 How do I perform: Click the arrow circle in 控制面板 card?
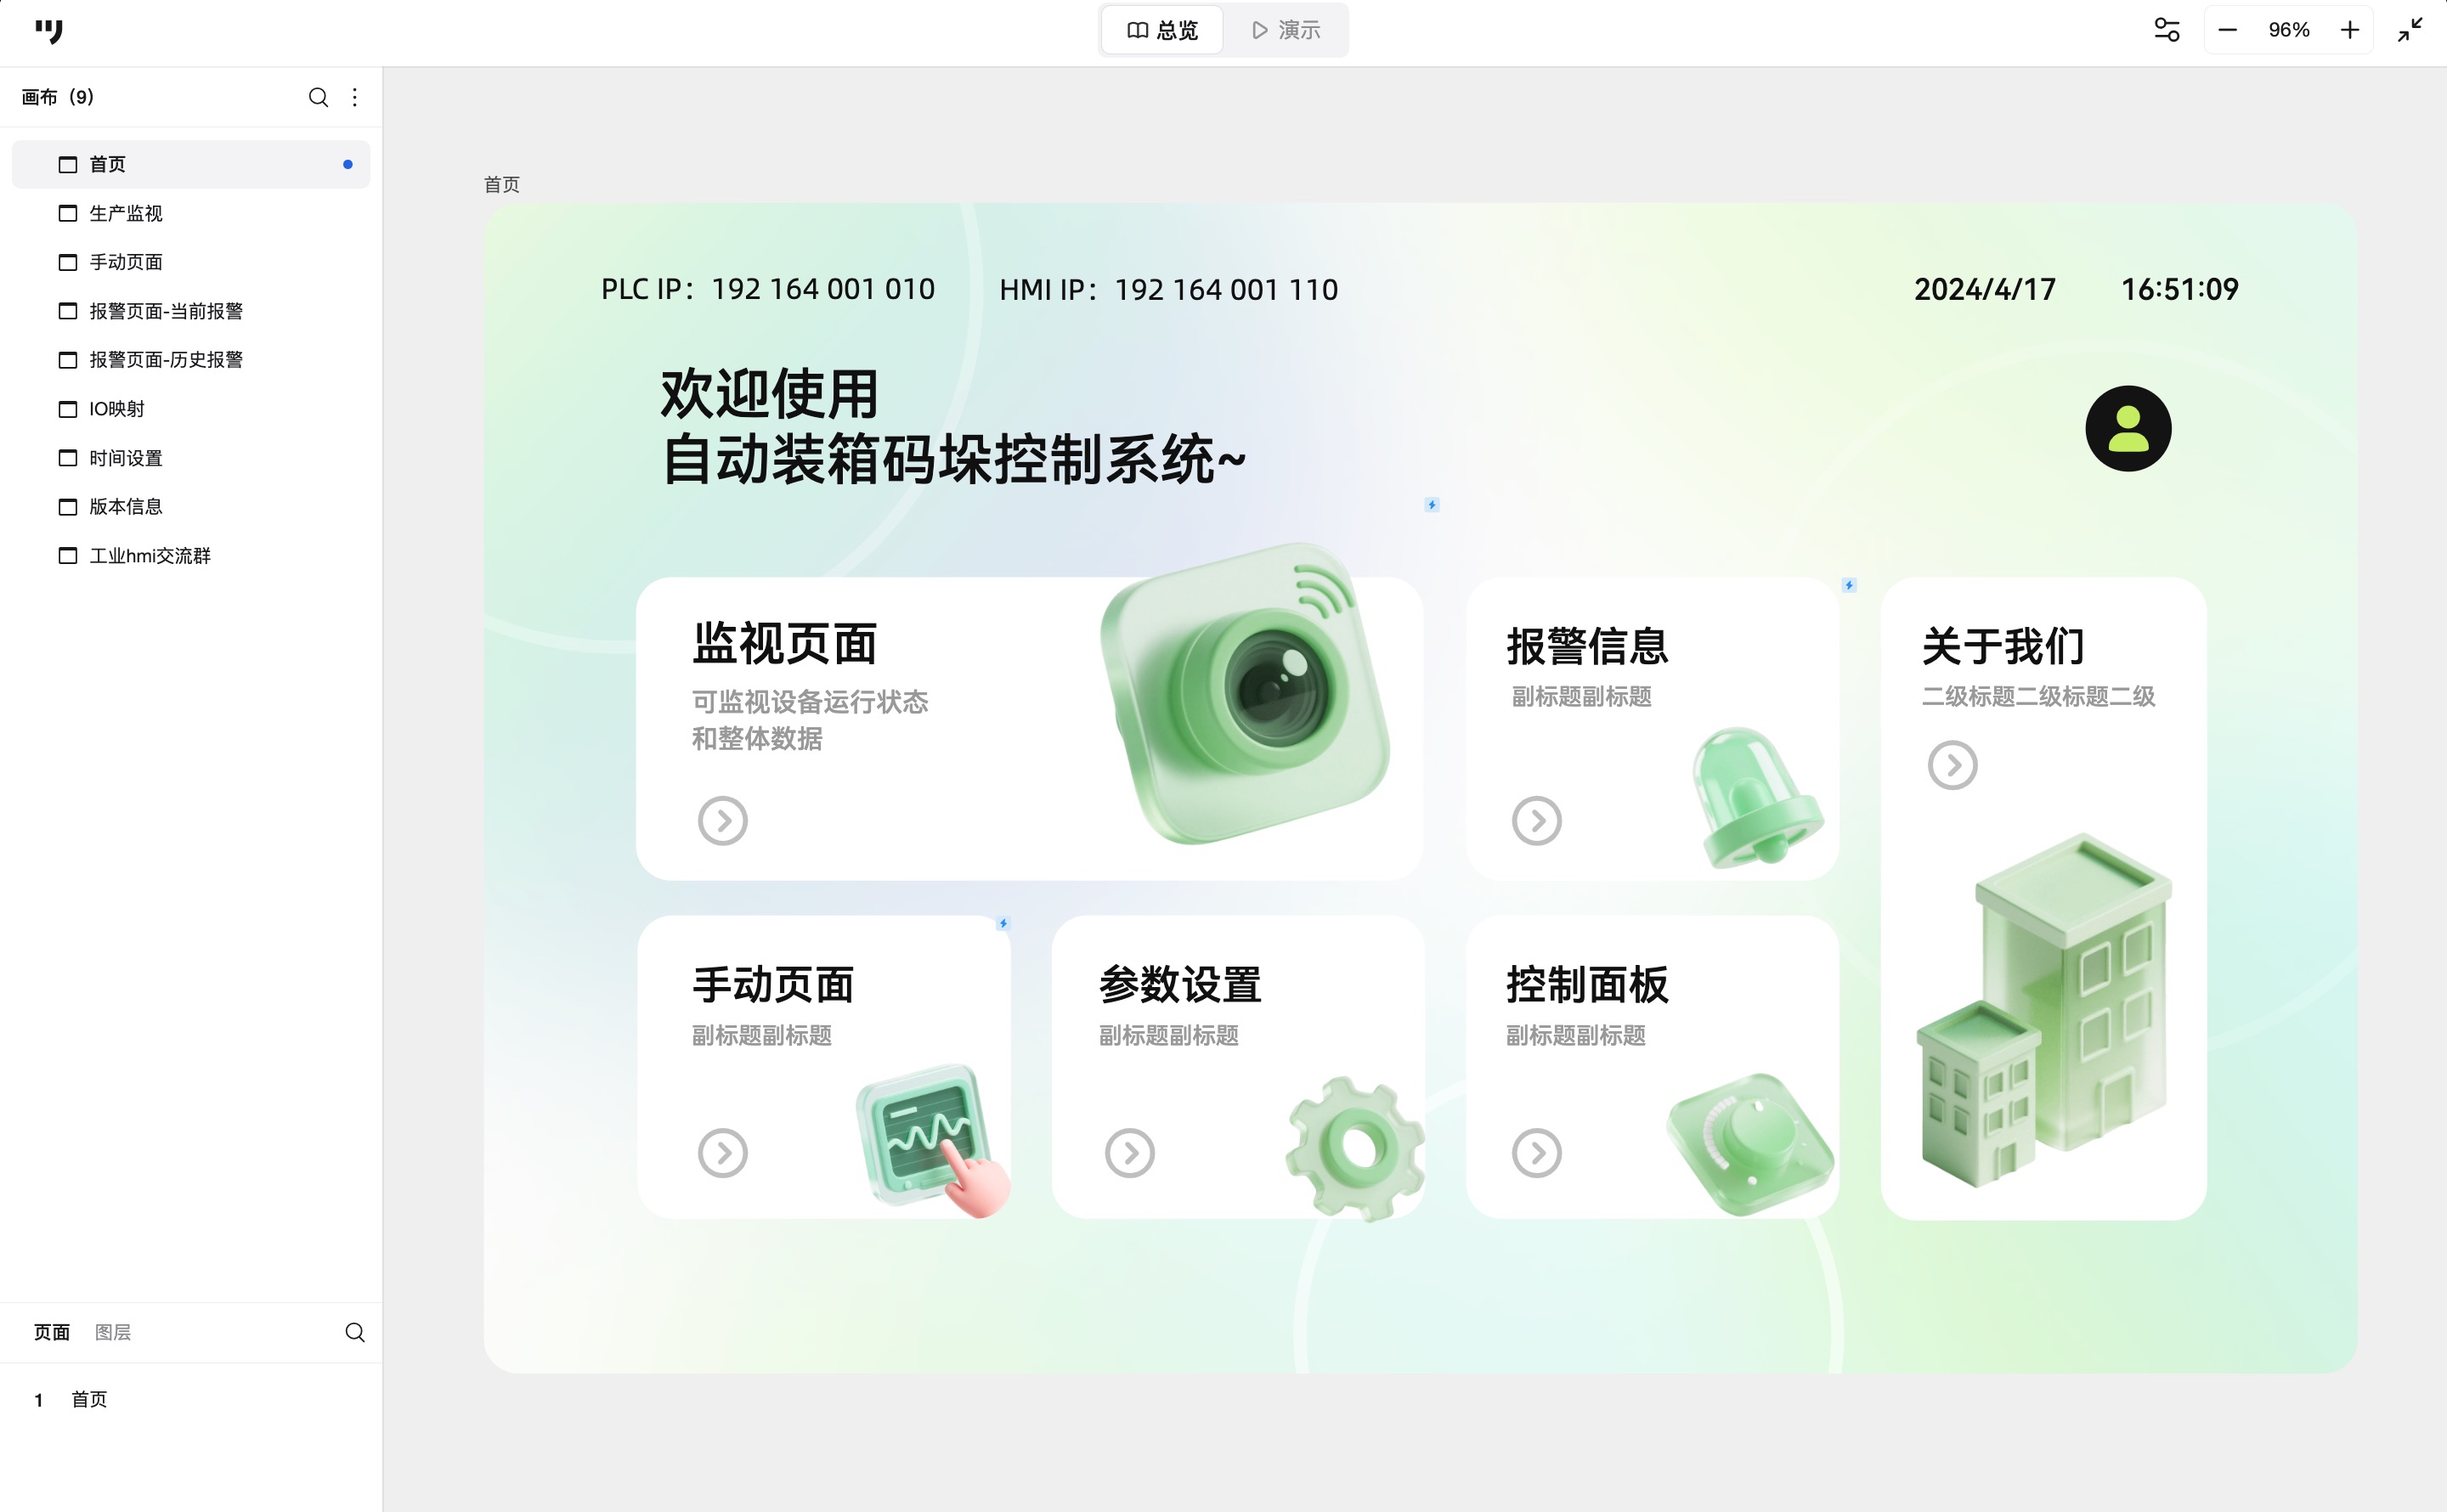[x=1536, y=1153]
